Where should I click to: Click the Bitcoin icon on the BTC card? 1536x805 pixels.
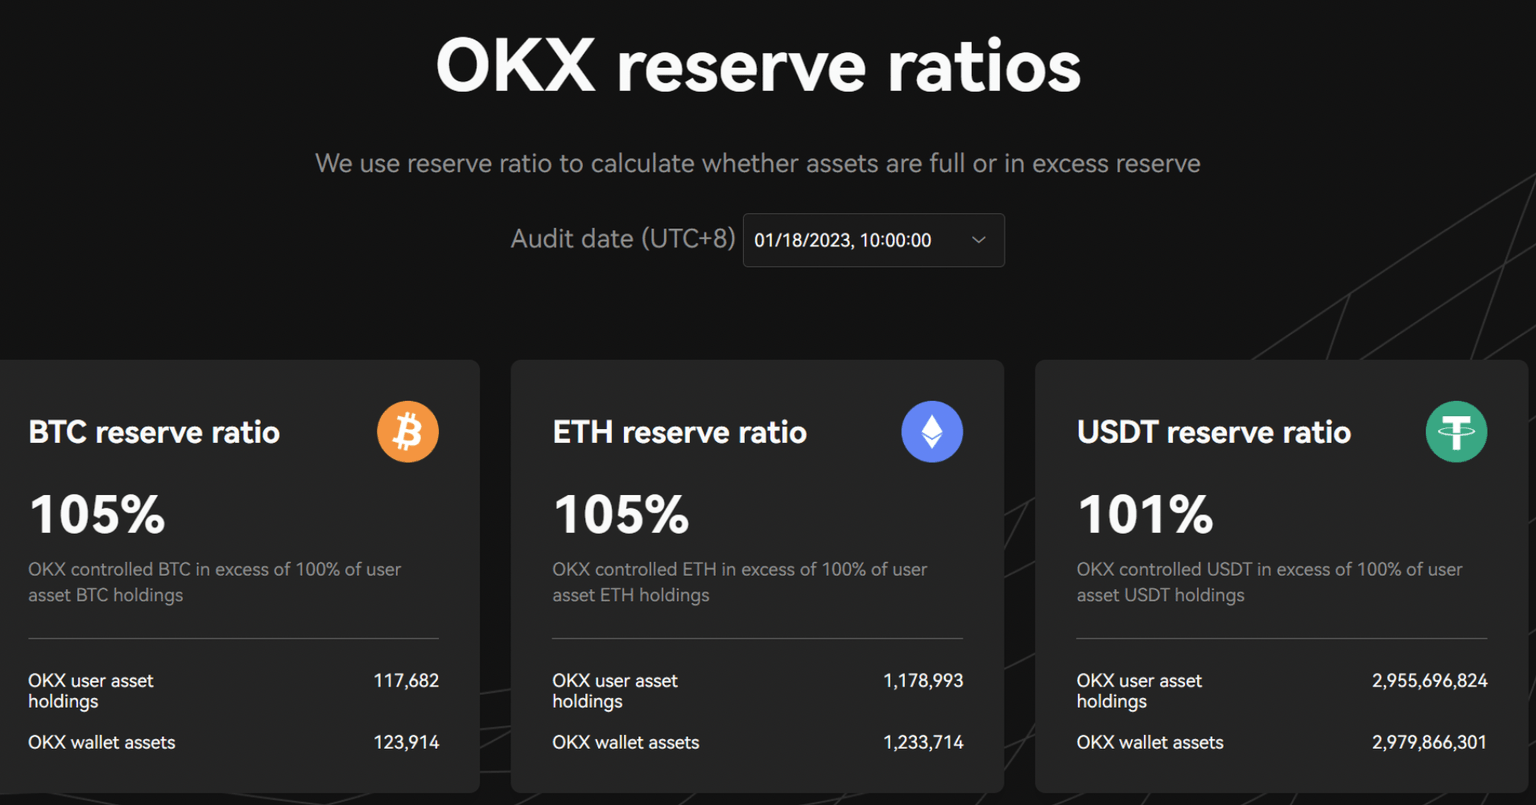407,431
